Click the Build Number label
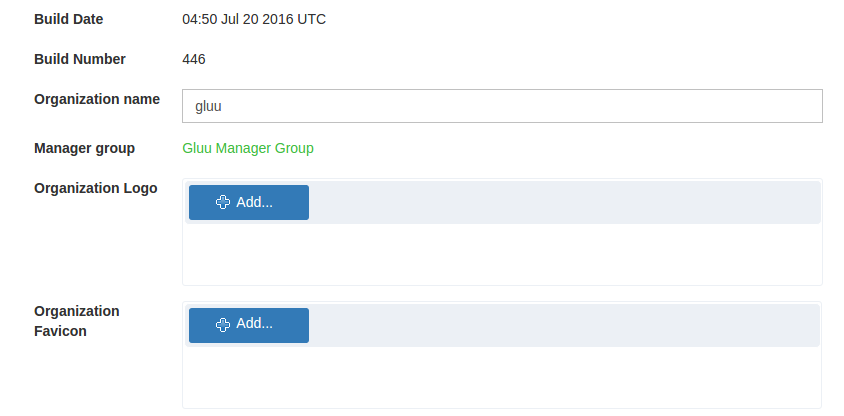Viewport: 844px width, 416px height. tap(80, 59)
